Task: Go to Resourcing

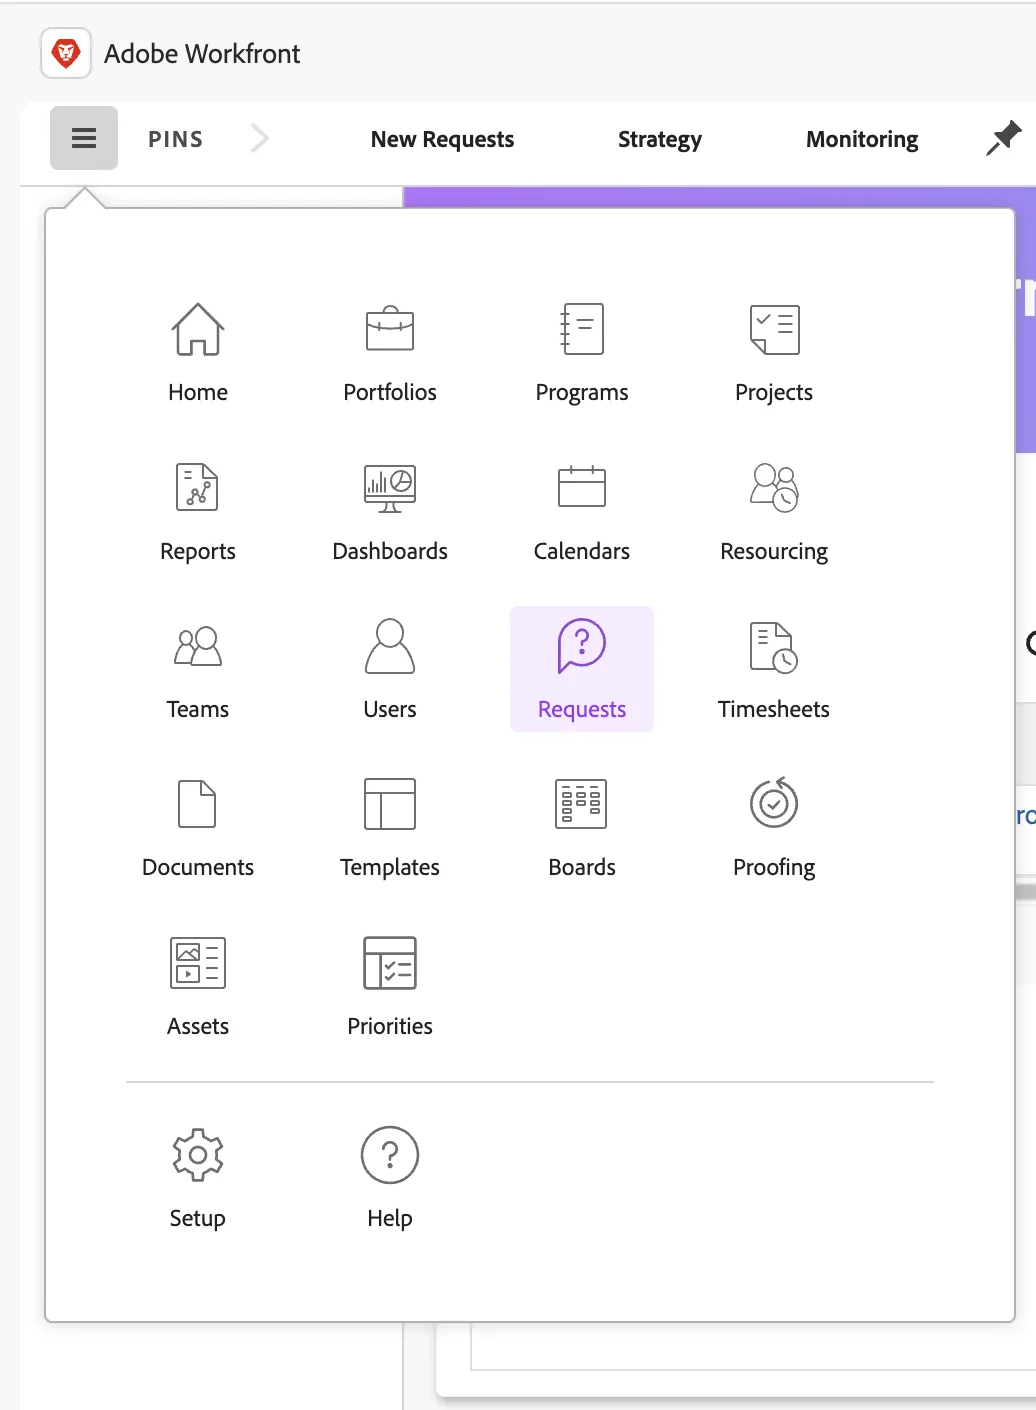Action: tap(774, 510)
